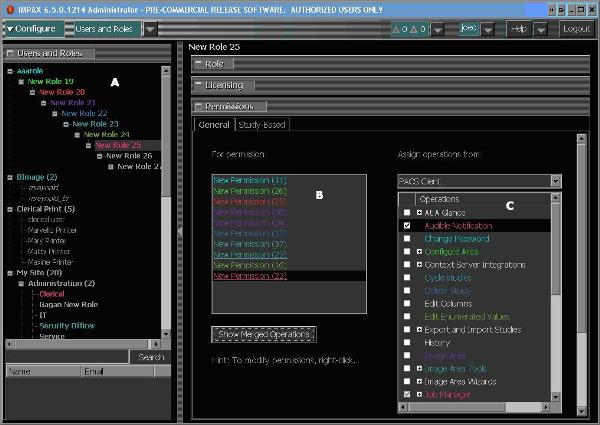Click the Show Merged Operations button
Image resolution: width=600 pixels, height=425 pixels.
coord(264,333)
